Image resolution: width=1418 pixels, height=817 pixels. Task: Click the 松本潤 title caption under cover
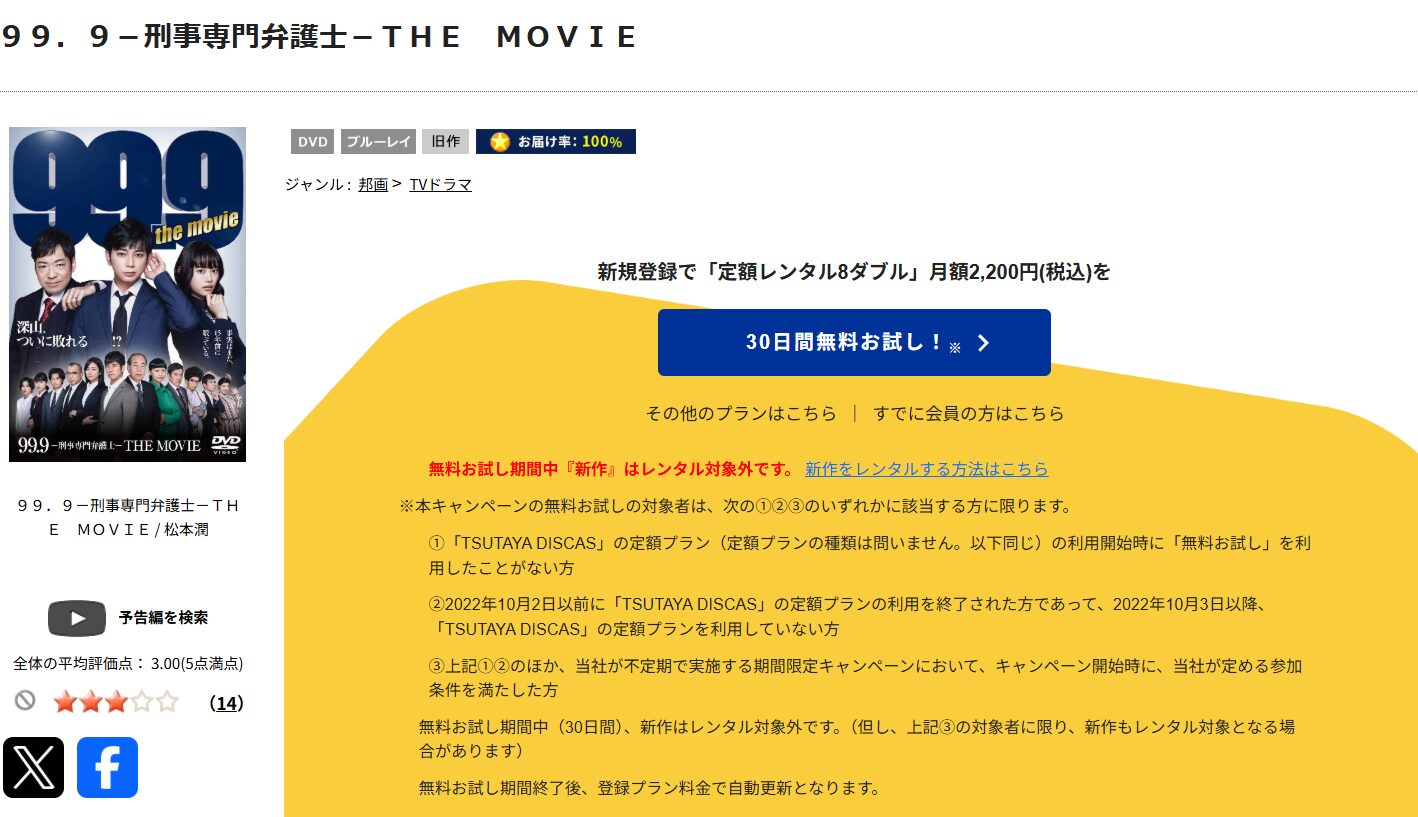point(128,517)
